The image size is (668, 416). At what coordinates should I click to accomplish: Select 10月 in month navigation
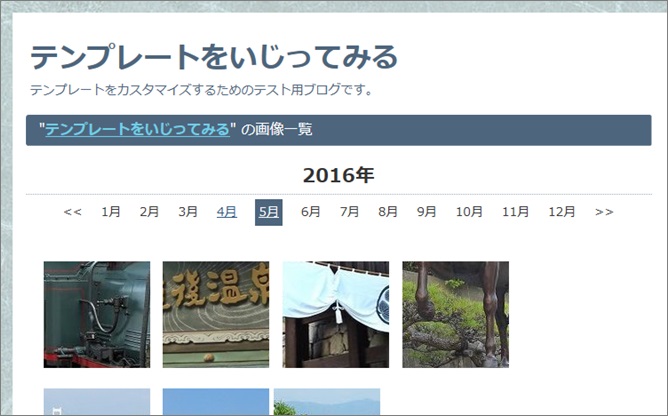coord(469,212)
